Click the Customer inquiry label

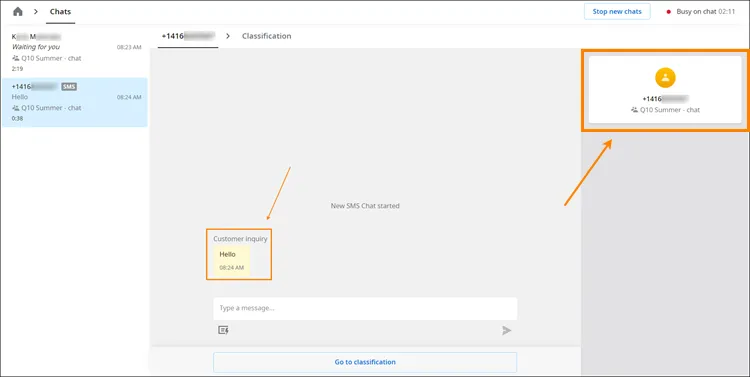(240, 239)
